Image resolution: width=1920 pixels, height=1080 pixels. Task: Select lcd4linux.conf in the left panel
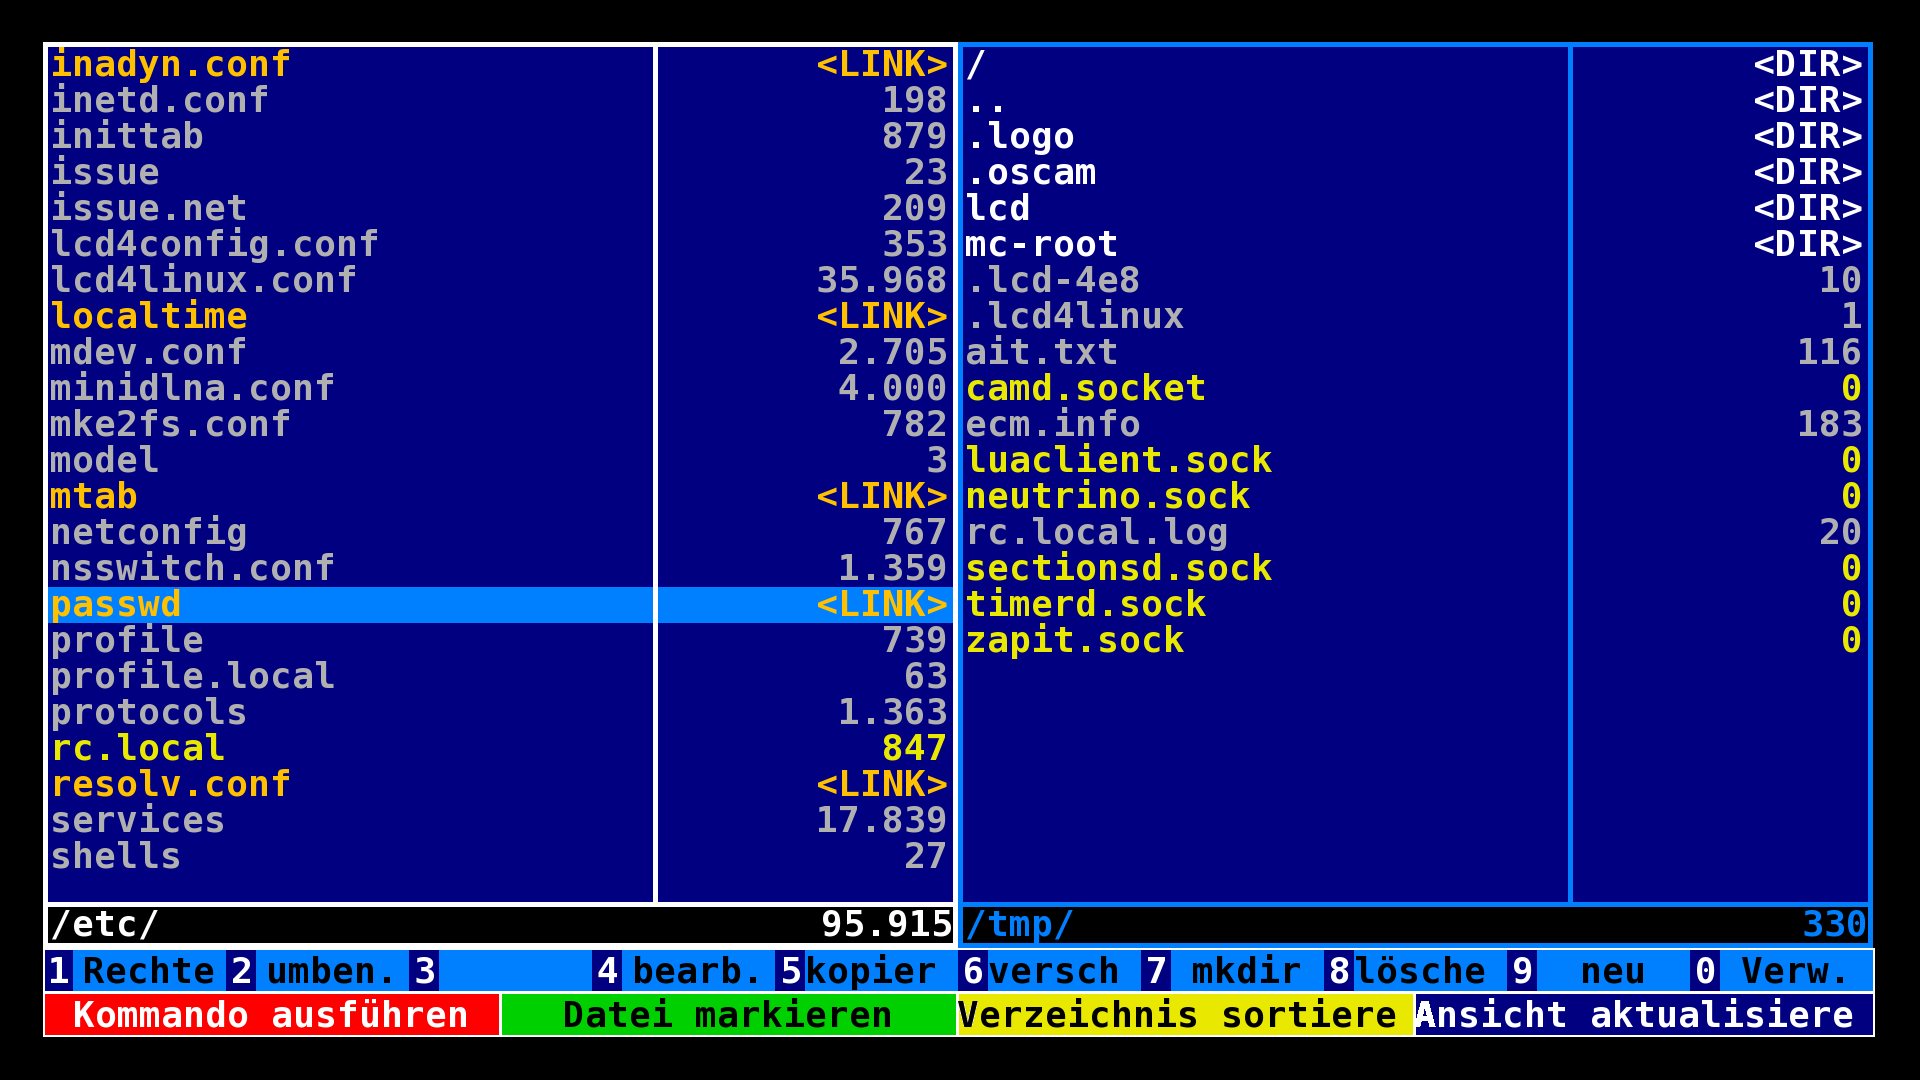point(203,281)
